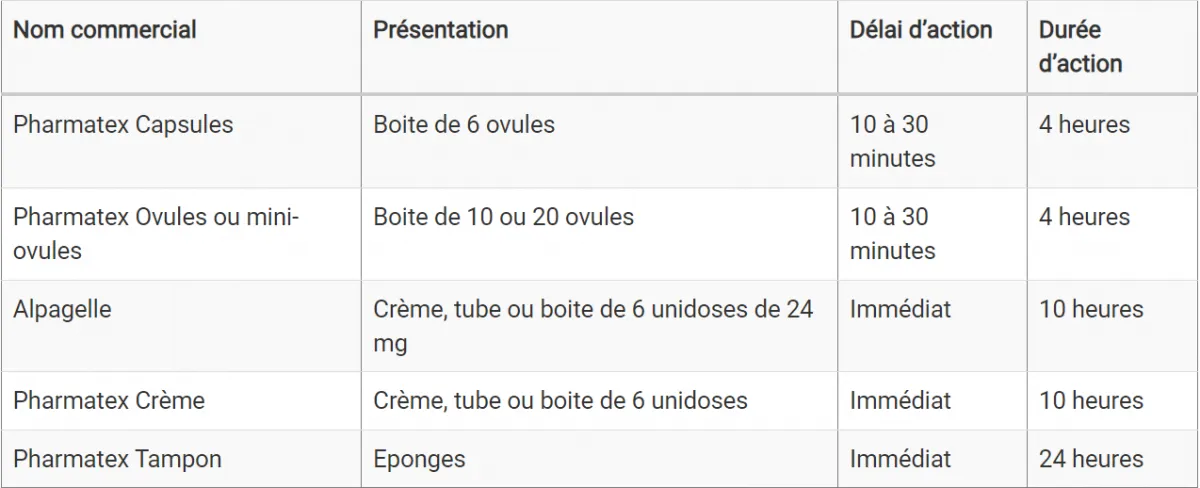Select the 'Eponges' presentation cell
1200x488 pixels.
click(419, 459)
